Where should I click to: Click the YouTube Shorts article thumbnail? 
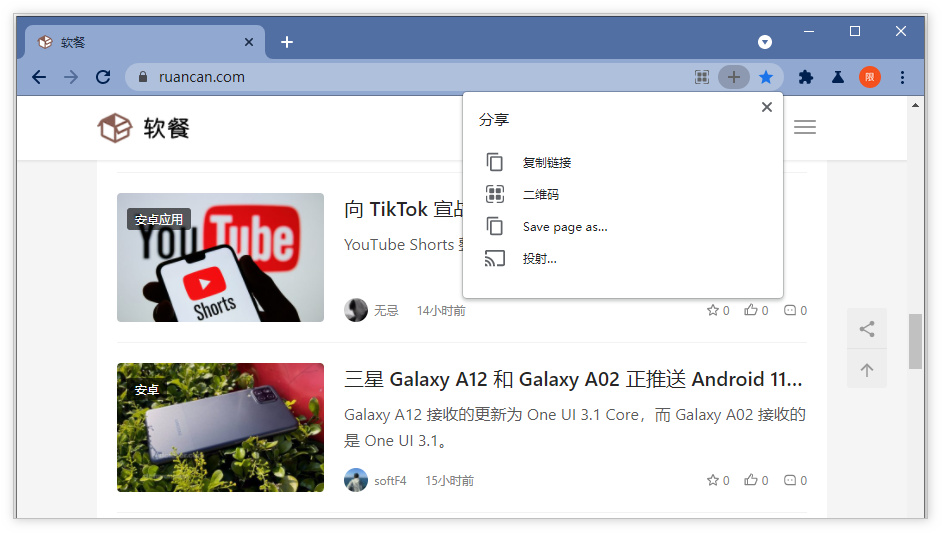pos(220,257)
